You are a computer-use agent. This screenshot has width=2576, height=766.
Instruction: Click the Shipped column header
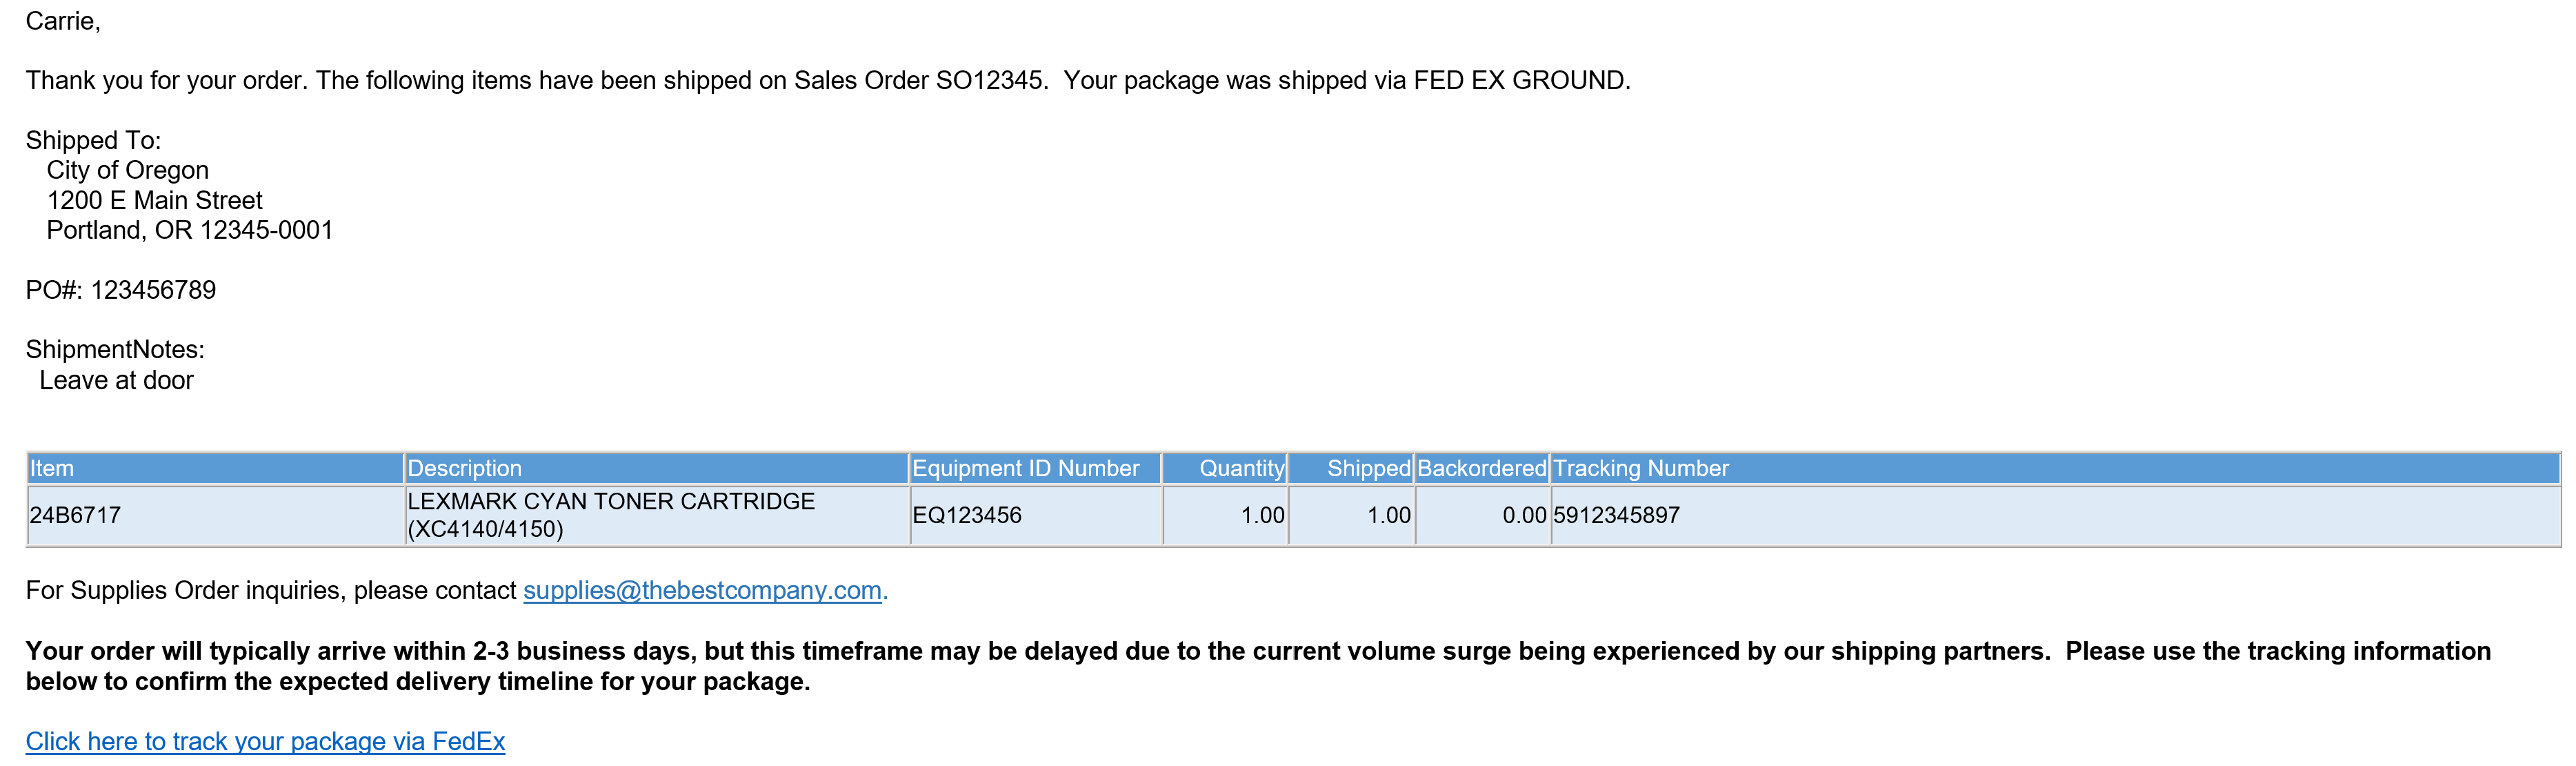1351,468
